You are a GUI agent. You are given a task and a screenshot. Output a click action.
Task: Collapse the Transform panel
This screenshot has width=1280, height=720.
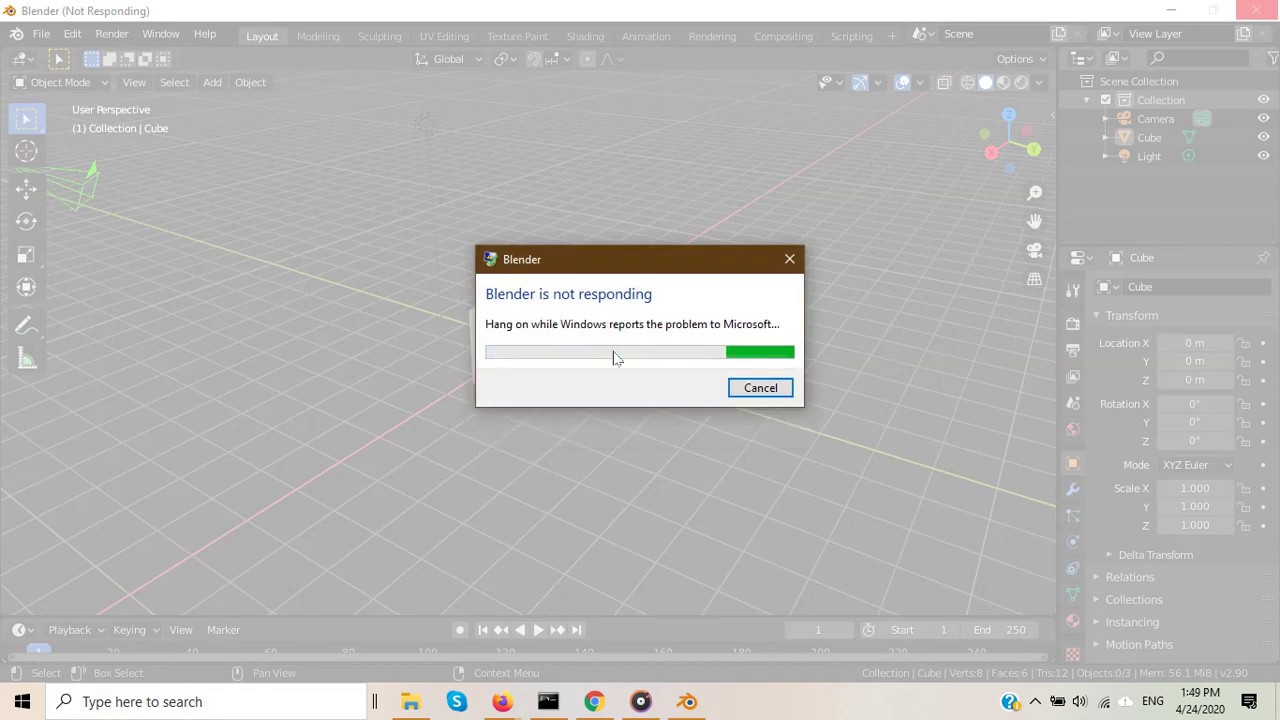click(x=1131, y=316)
